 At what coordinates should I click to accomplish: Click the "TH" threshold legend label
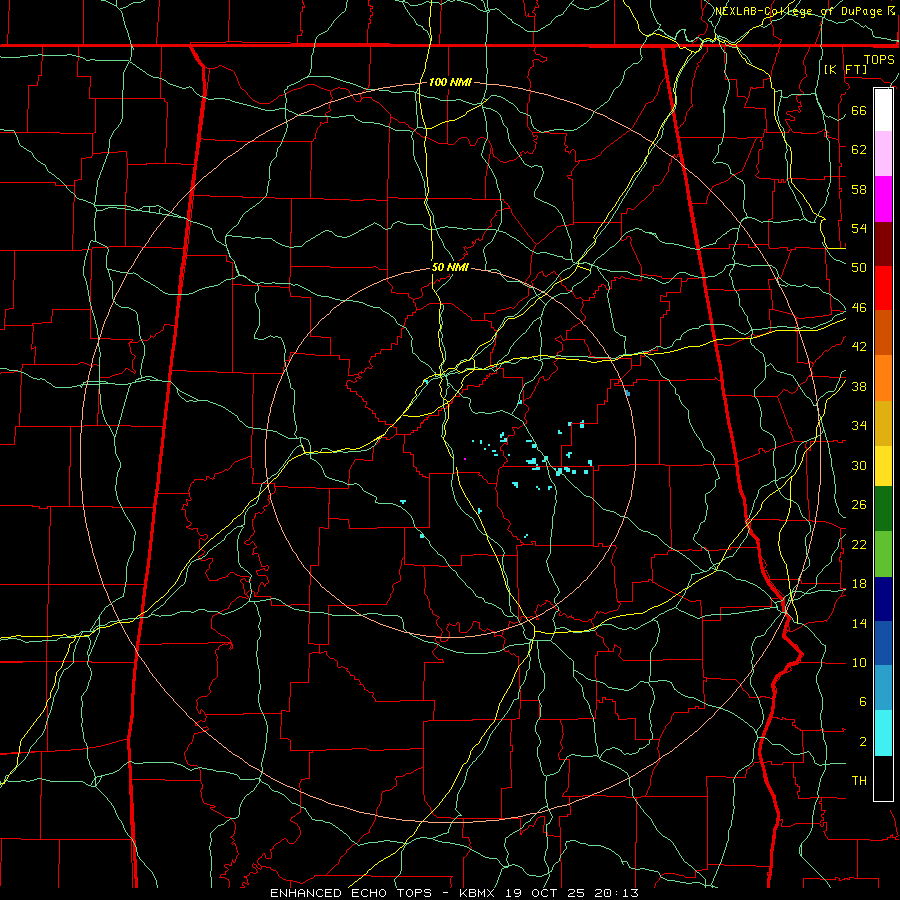point(859,780)
